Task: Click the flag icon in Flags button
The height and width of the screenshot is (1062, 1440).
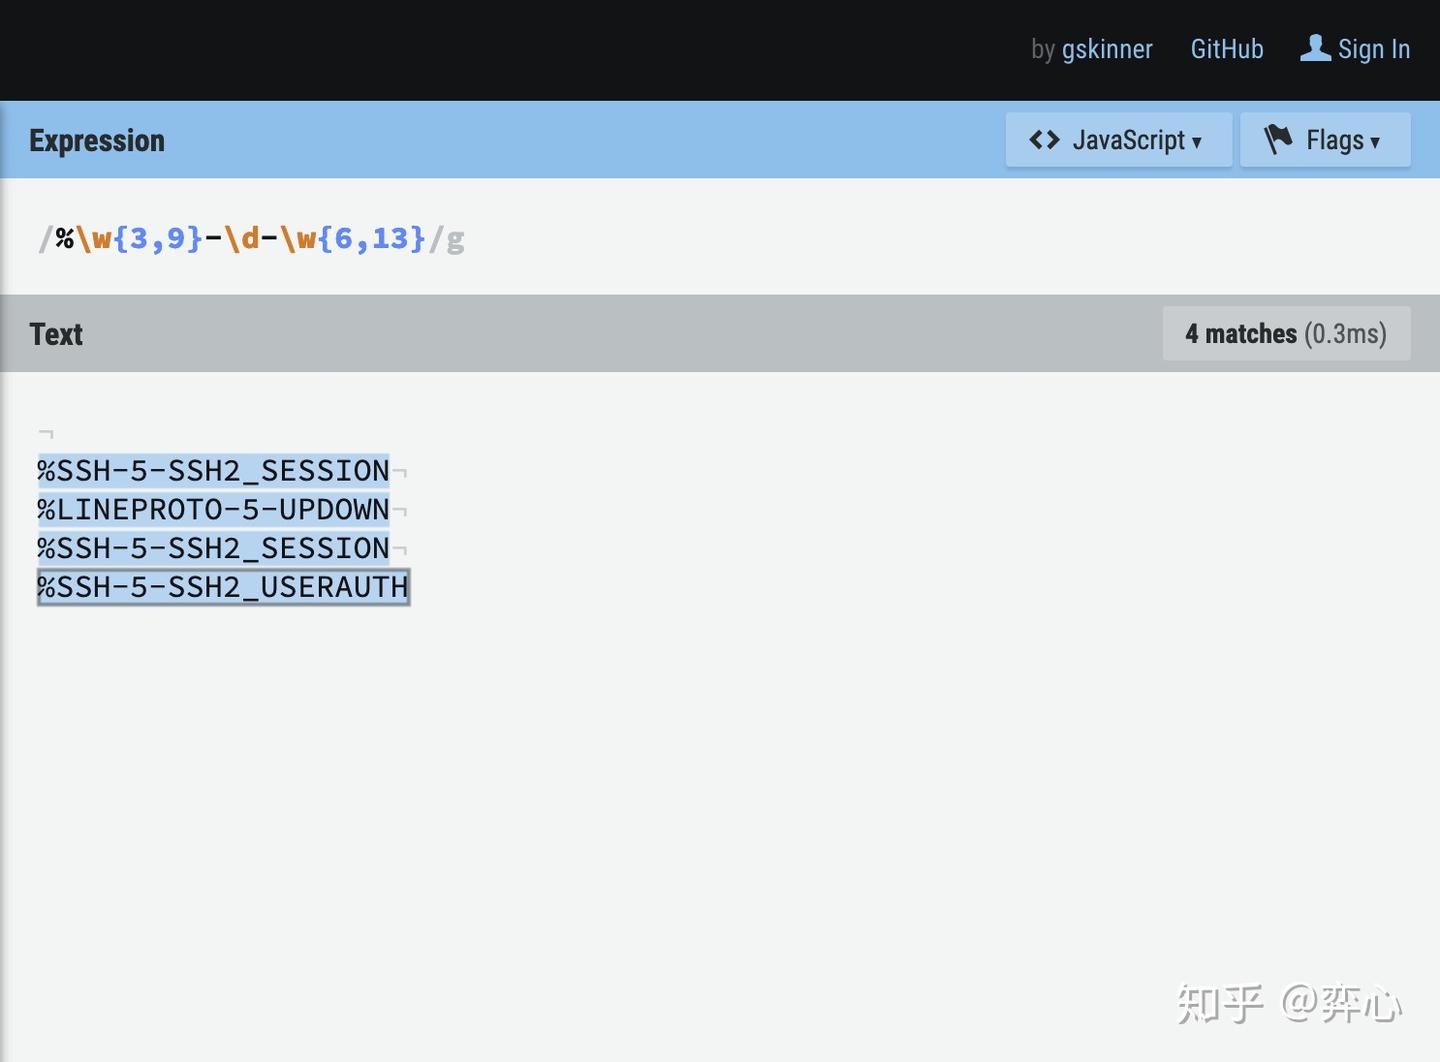Action: coord(1278,139)
